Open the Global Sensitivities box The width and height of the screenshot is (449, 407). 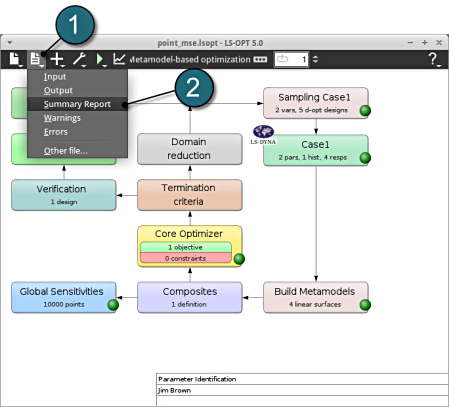coord(64,297)
